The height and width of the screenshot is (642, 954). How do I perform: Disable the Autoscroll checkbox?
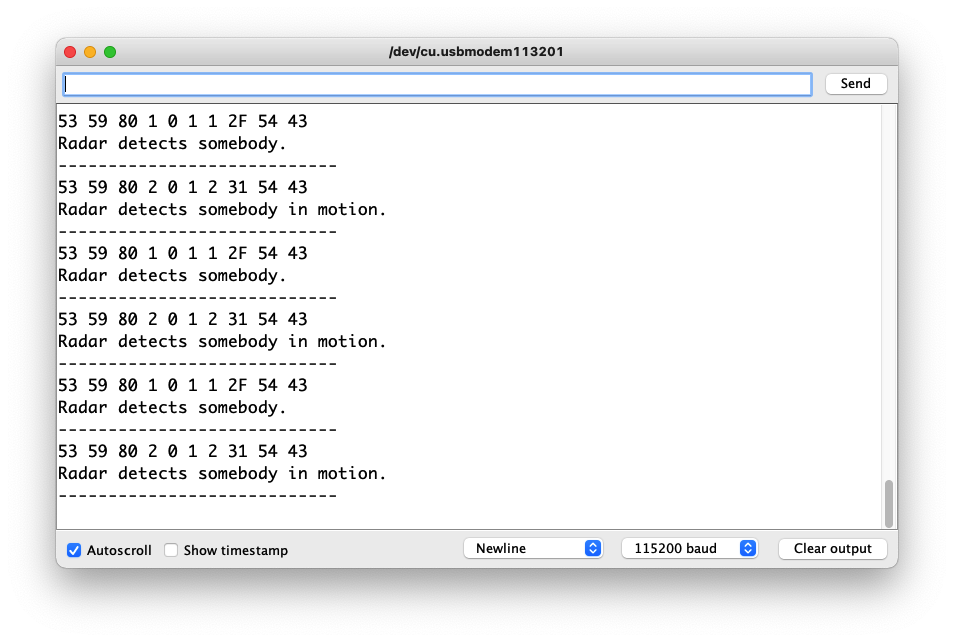[x=74, y=550]
